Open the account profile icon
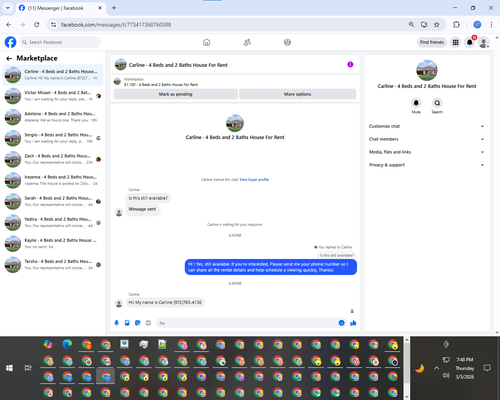The height and width of the screenshot is (400, 500). (484, 42)
